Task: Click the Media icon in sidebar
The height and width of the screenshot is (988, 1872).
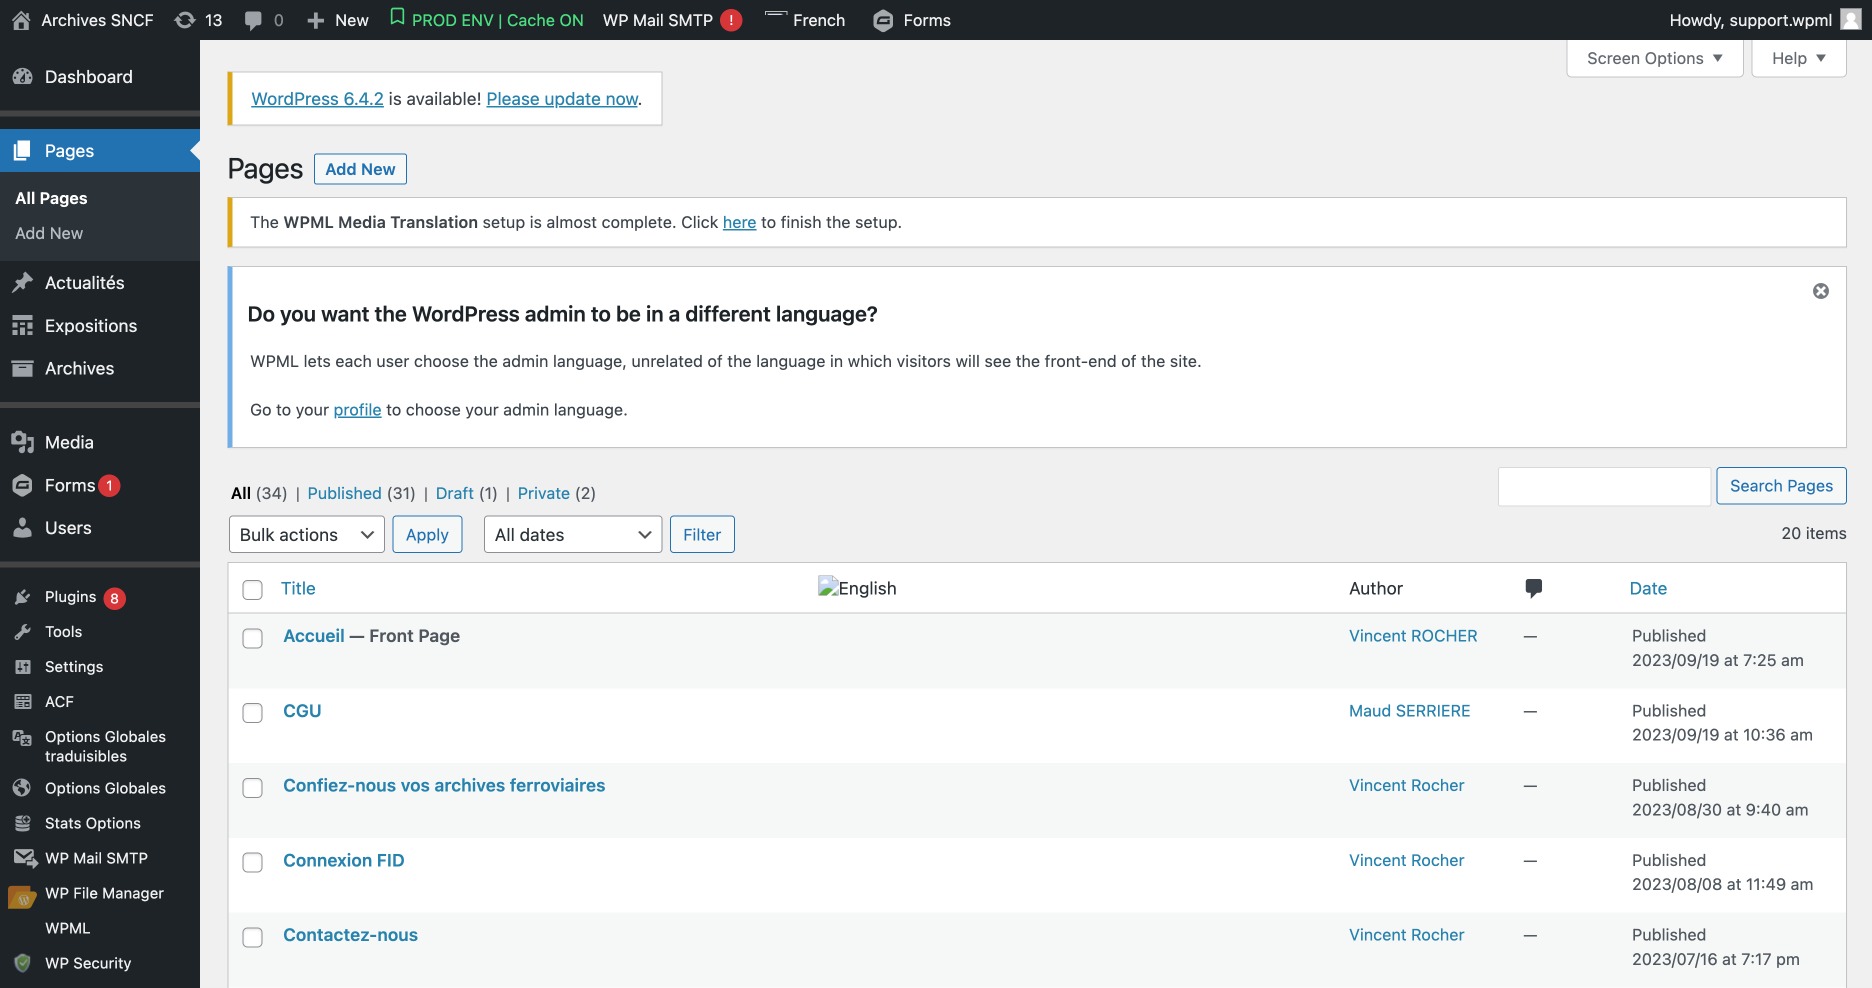Action: tap(22, 442)
